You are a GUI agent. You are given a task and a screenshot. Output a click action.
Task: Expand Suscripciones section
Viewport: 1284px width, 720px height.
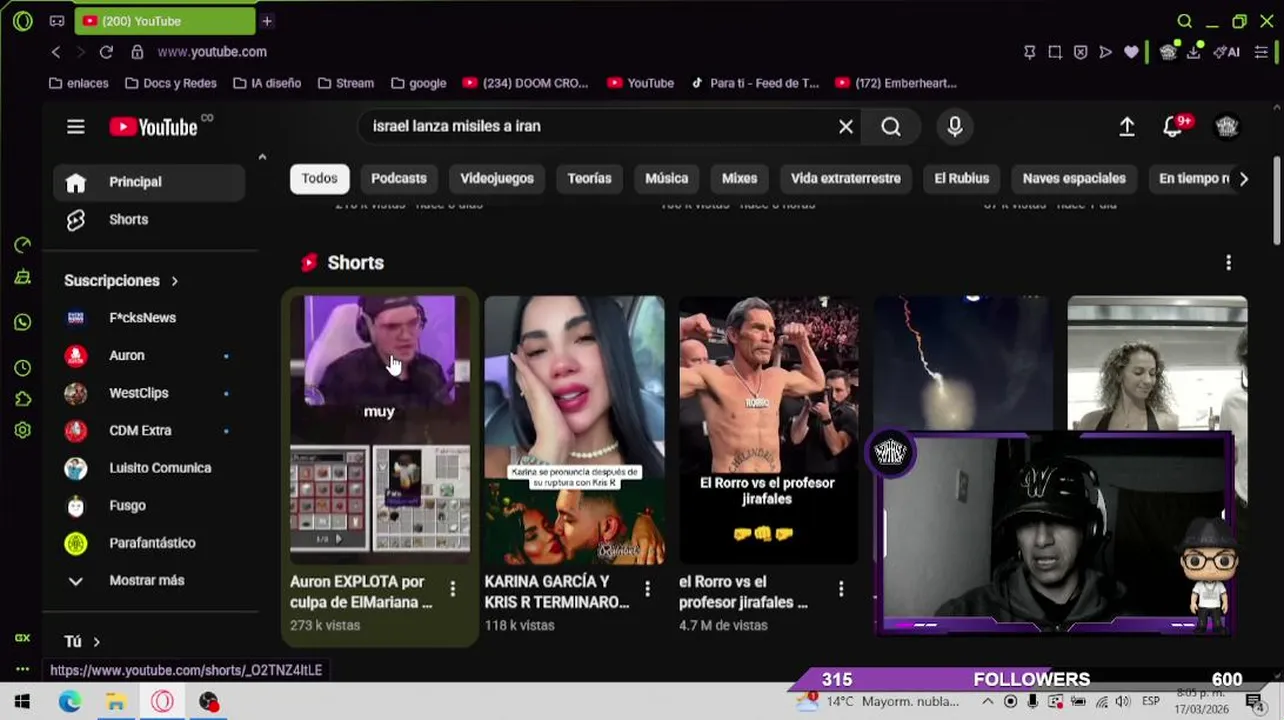(121, 281)
